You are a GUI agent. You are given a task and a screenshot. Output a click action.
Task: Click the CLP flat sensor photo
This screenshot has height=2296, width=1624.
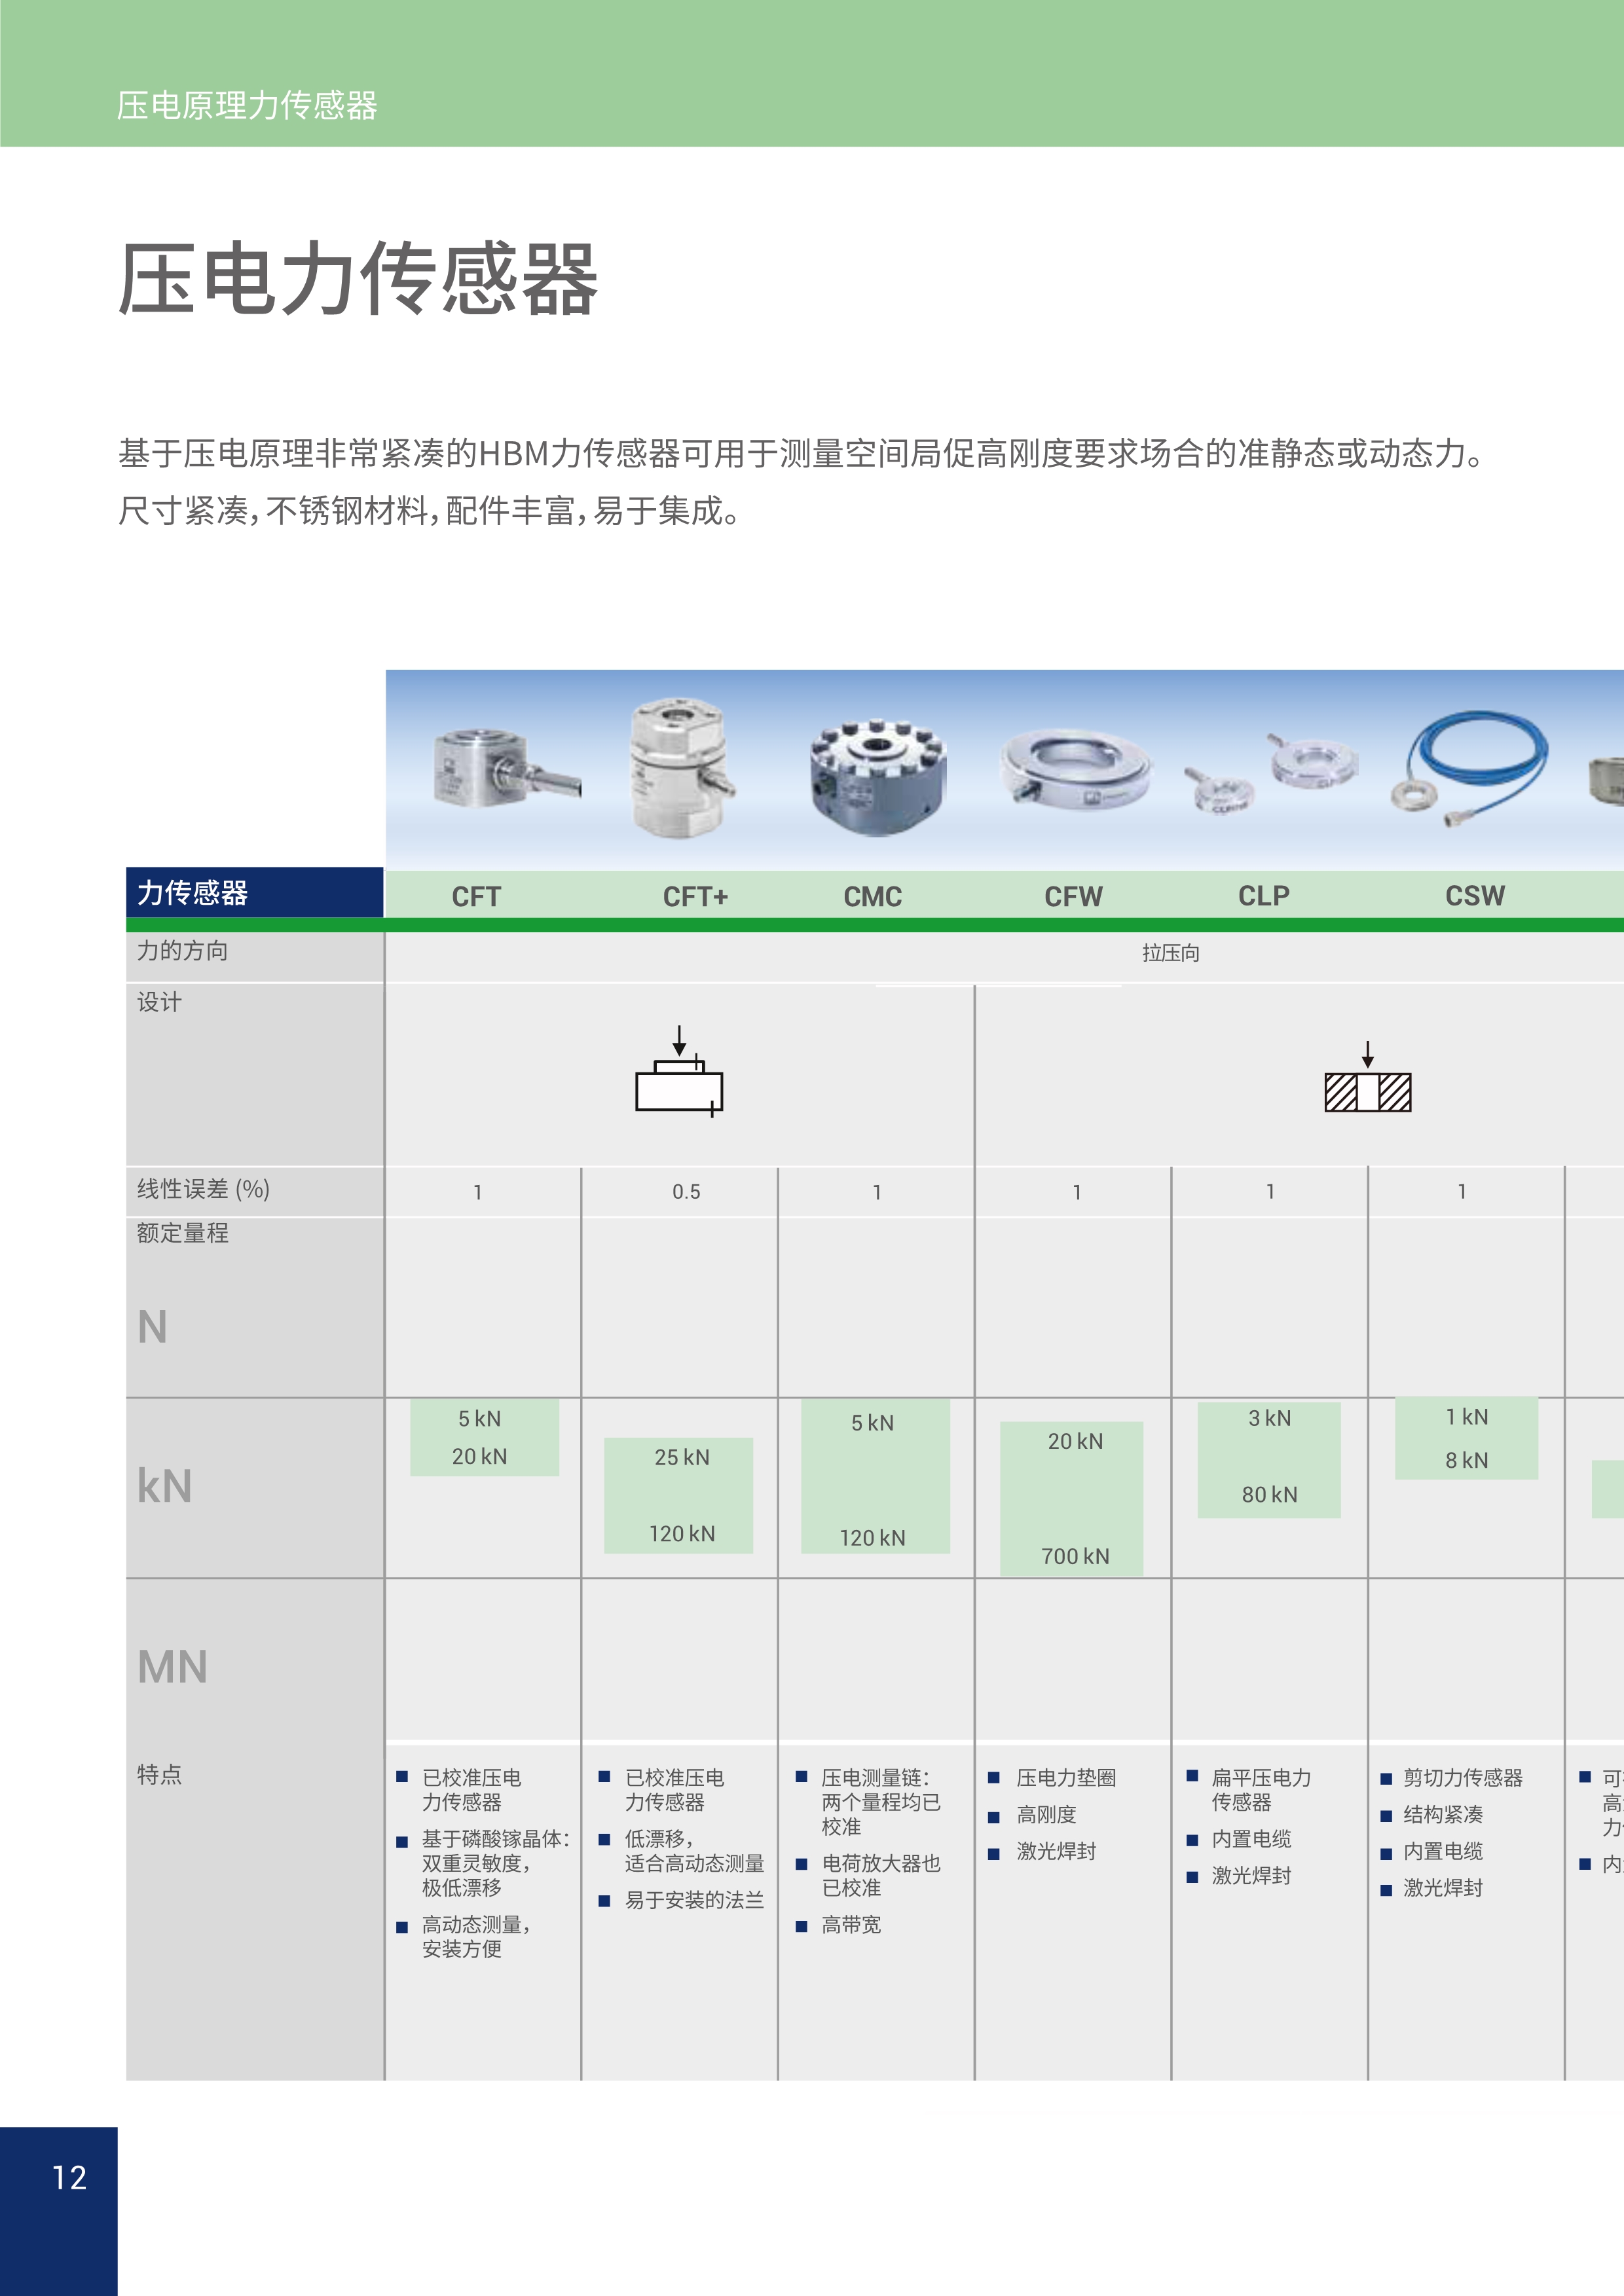click(x=1271, y=773)
